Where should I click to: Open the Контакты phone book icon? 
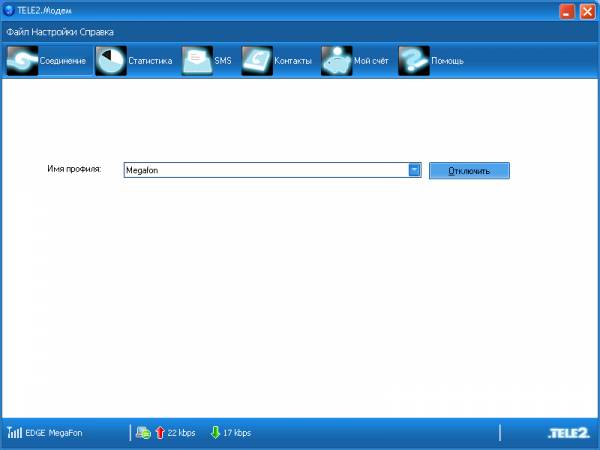[x=257, y=60]
